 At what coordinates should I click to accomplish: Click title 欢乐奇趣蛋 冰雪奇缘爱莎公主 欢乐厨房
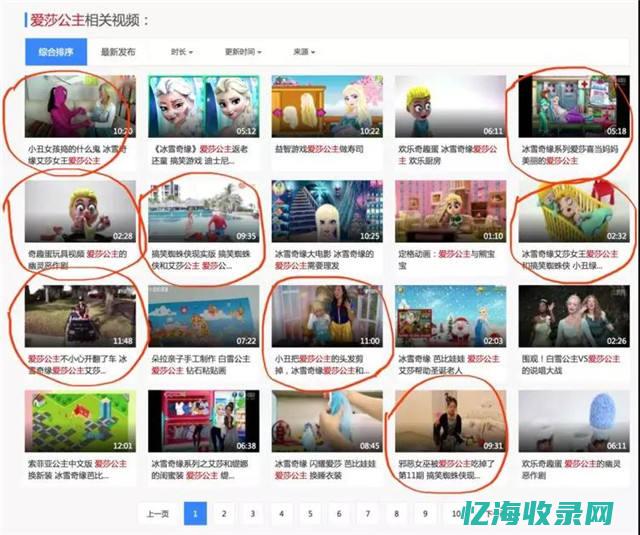pyautogui.click(x=448, y=155)
